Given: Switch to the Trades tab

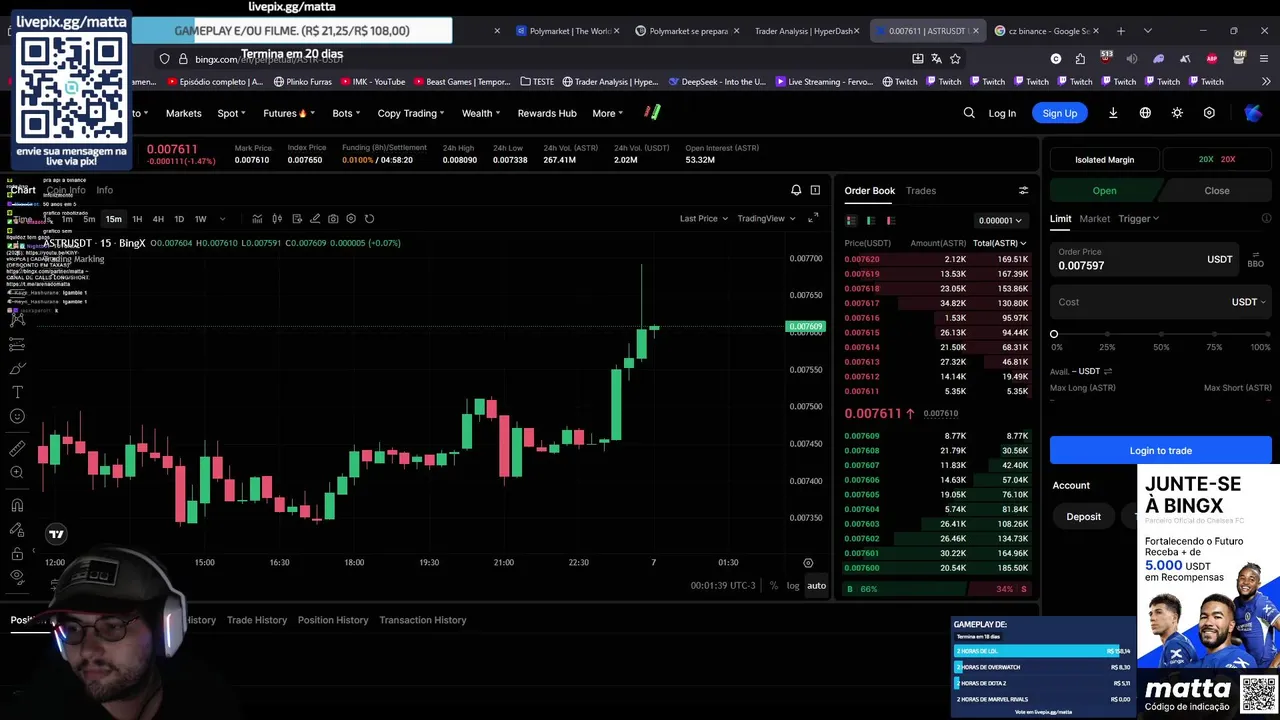Looking at the screenshot, I should pyautogui.click(x=921, y=190).
